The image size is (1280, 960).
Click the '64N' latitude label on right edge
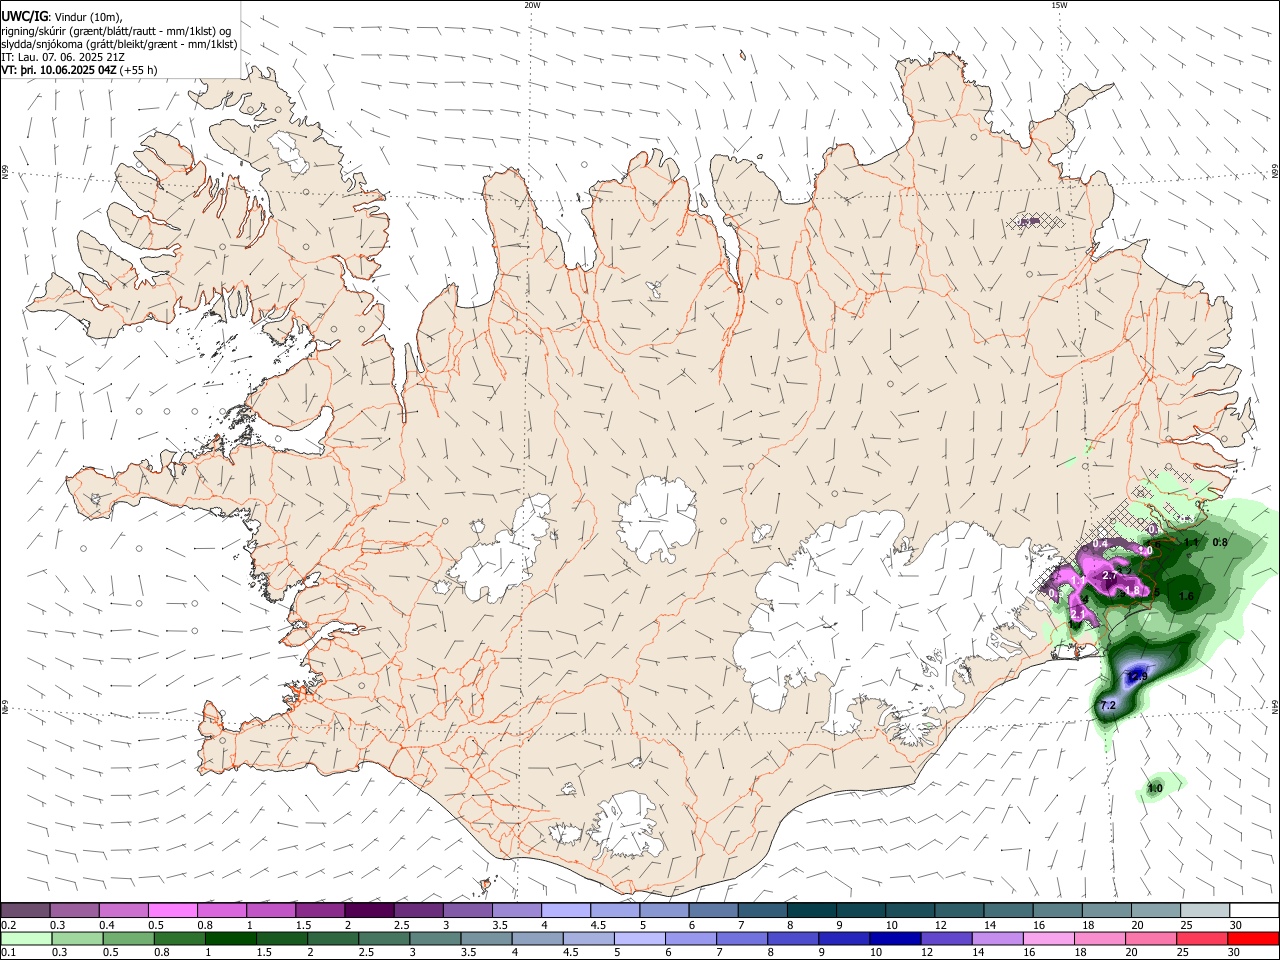[x=1275, y=707]
